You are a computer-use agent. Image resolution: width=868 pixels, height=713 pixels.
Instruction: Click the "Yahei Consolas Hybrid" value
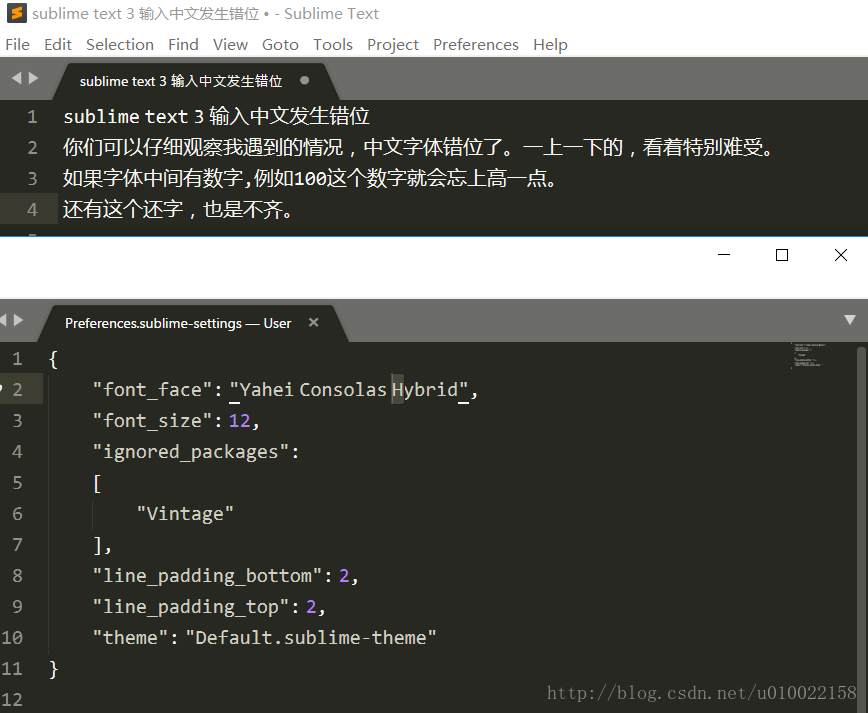click(349, 390)
